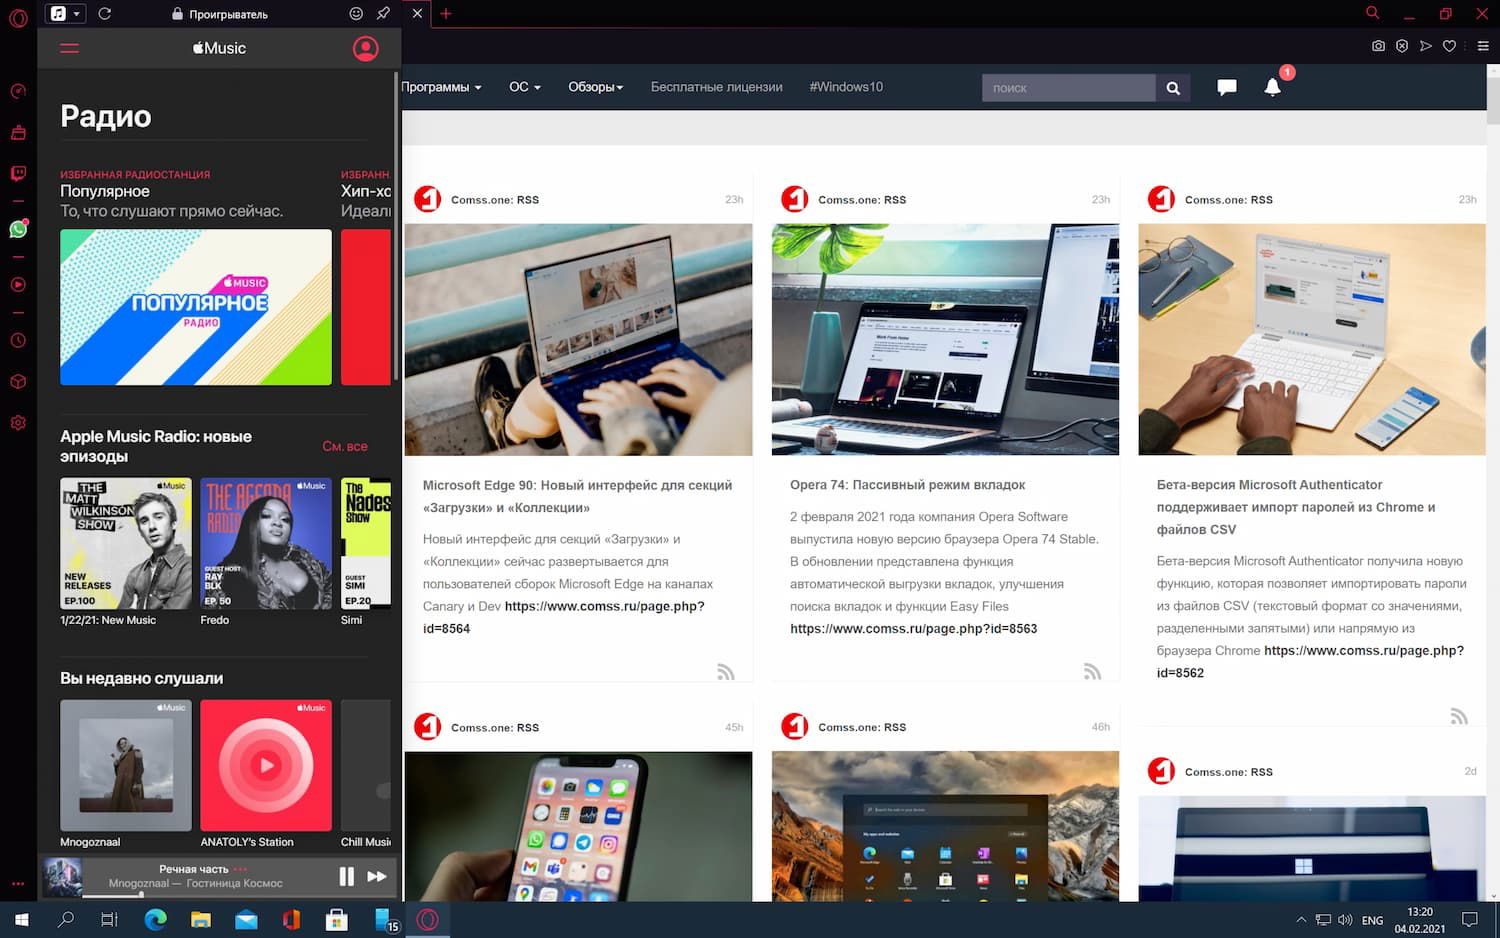Open Windows Action Center notifications
Image resolution: width=1500 pixels, height=938 pixels.
[1470, 920]
